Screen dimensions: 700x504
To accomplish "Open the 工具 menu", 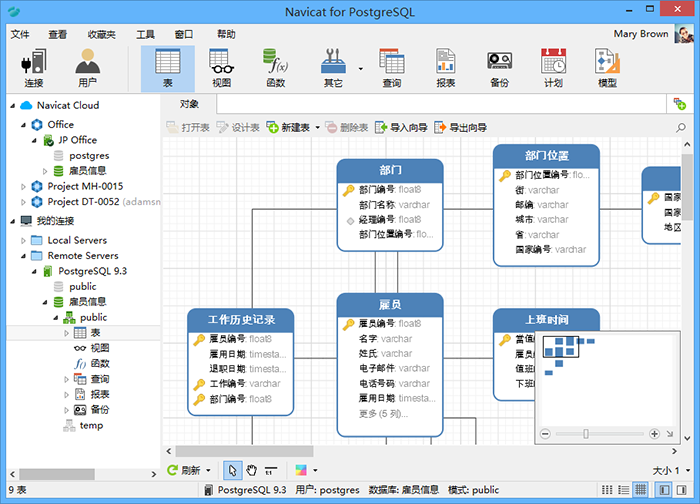I will [146, 34].
